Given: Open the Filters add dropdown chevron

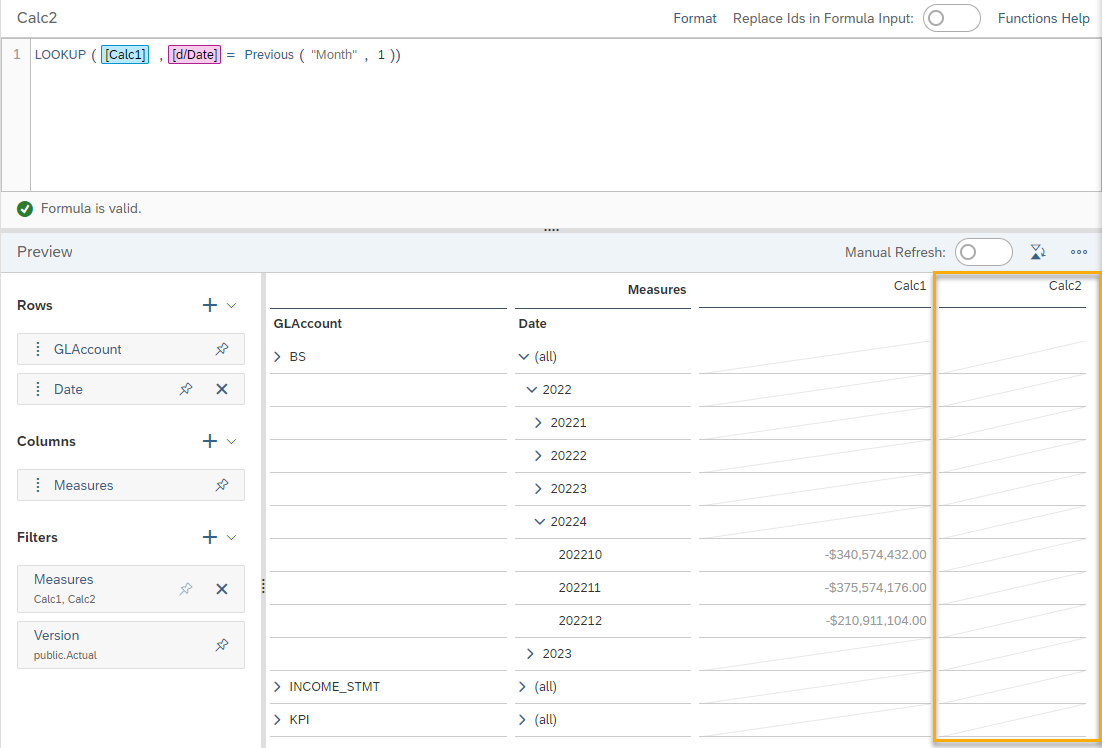Looking at the screenshot, I should 232,537.
